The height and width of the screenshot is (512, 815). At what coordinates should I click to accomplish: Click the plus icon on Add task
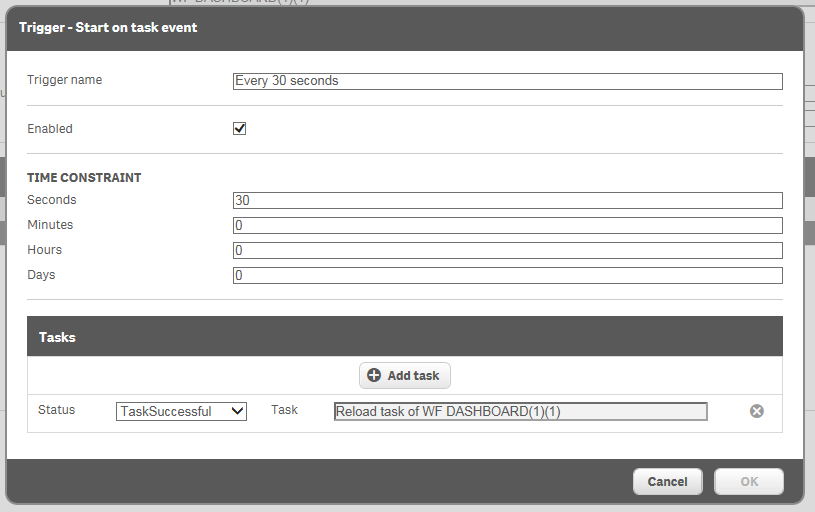click(x=374, y=376)
